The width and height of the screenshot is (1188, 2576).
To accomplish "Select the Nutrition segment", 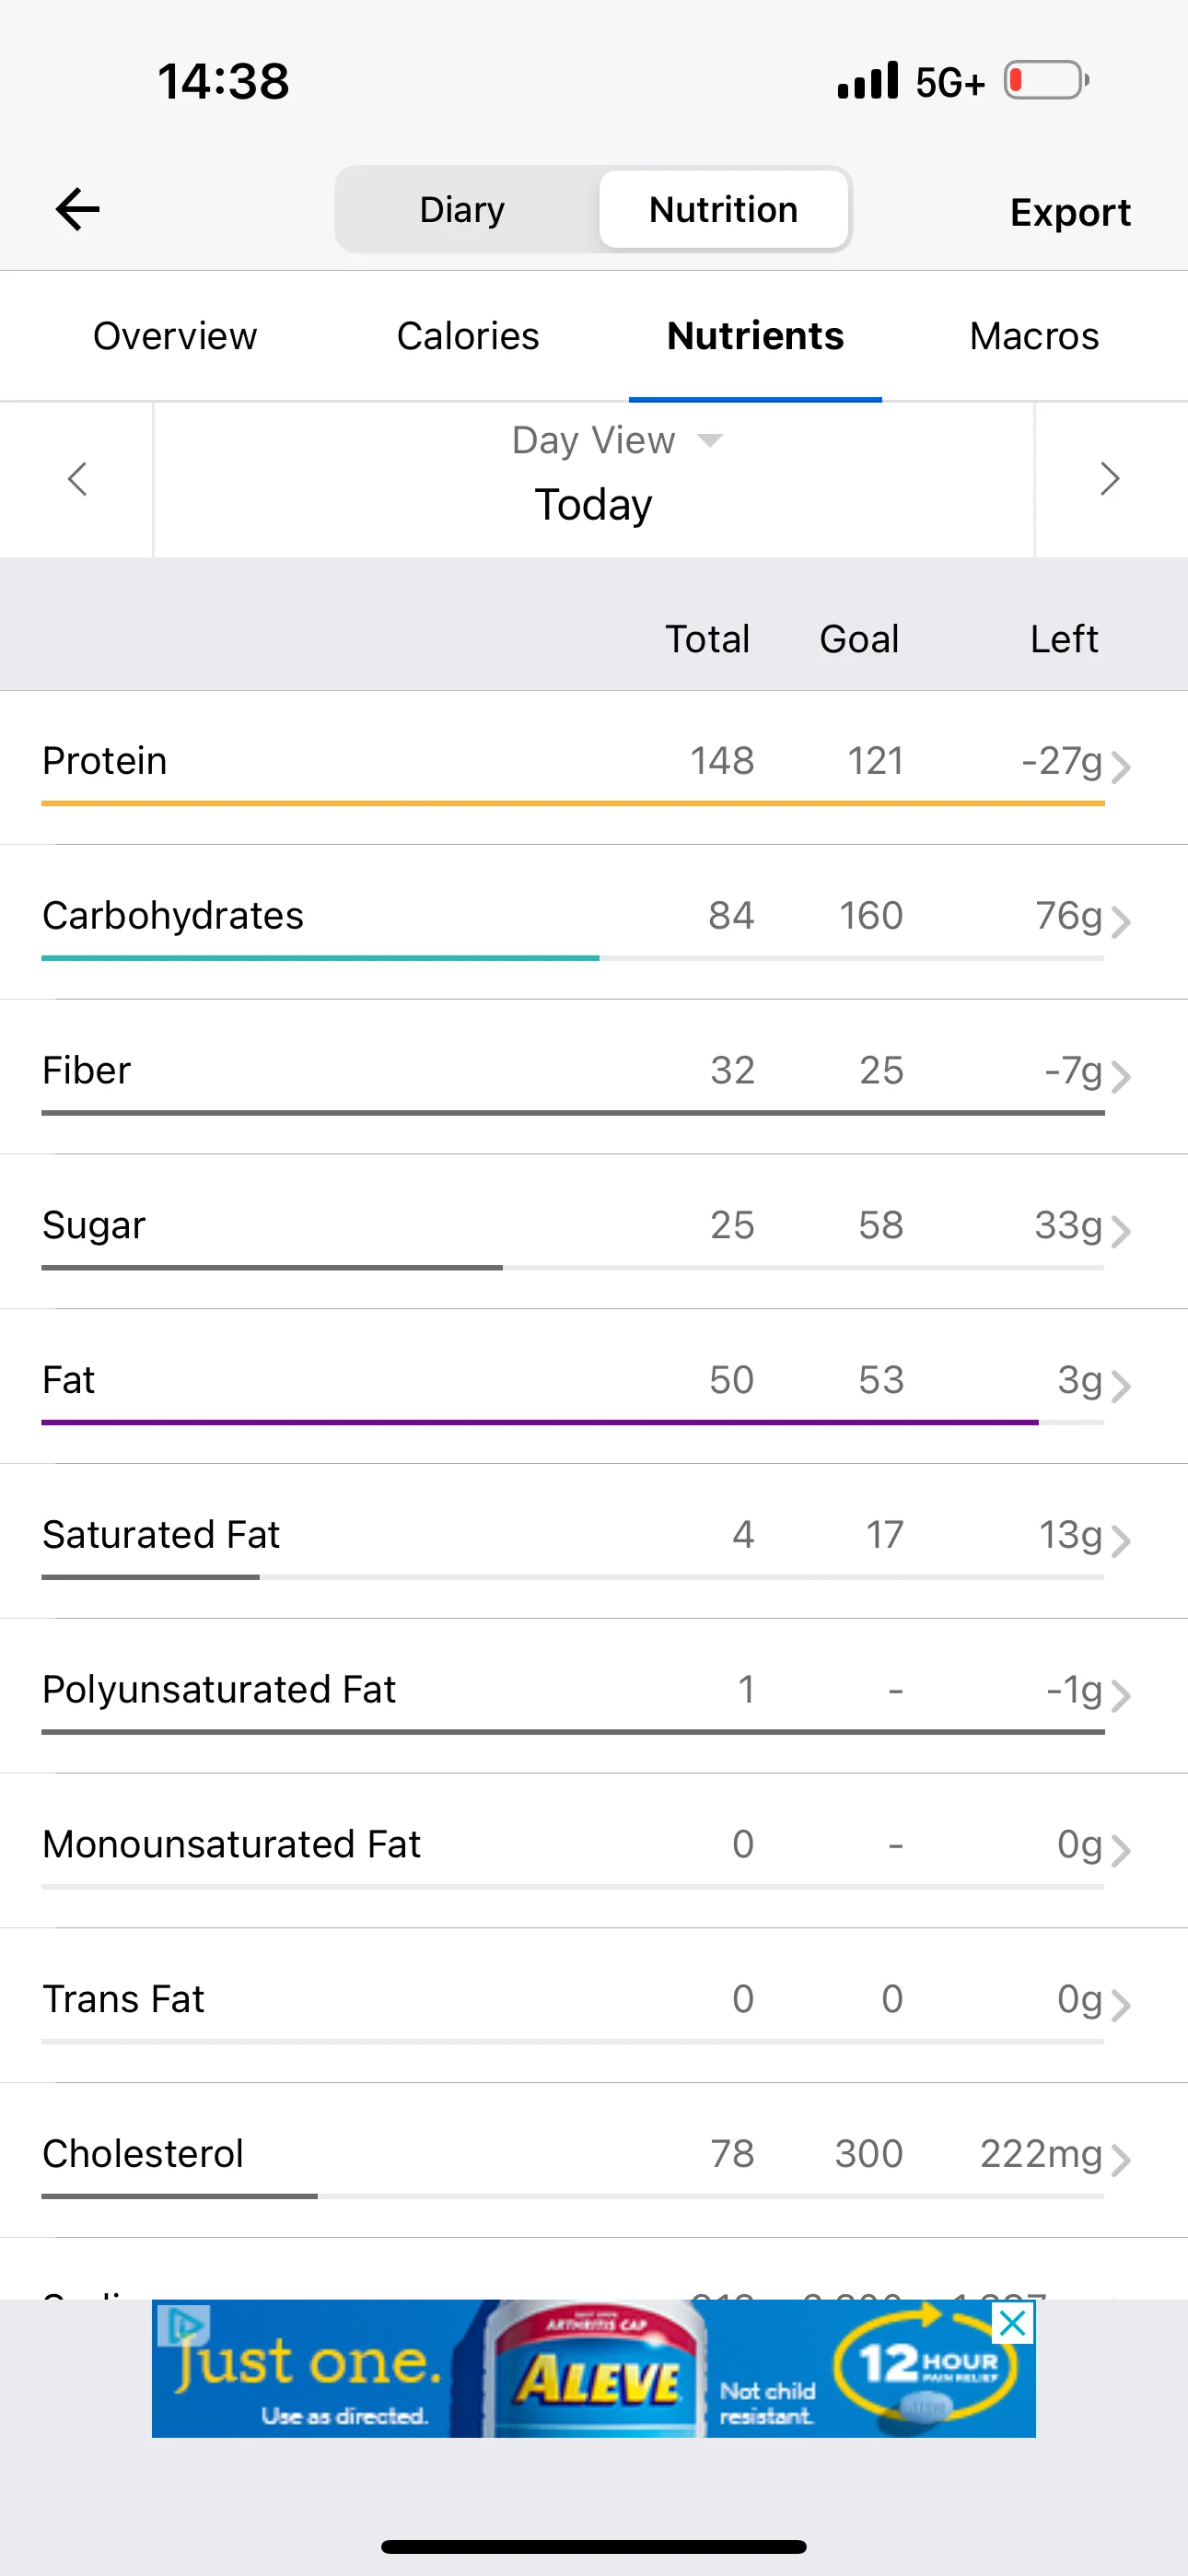I will point(723,210).
